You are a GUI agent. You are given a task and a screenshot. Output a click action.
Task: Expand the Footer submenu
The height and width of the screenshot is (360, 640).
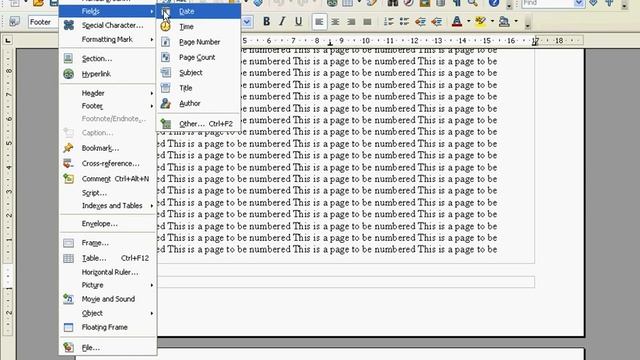pyautogui.click(x=108, y=106)
